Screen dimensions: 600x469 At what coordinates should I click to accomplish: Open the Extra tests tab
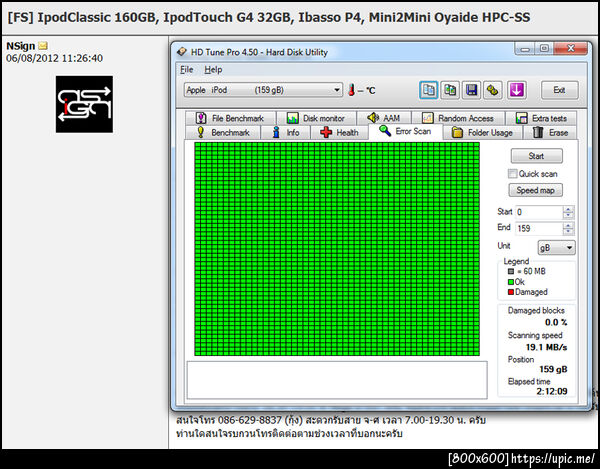541,118
